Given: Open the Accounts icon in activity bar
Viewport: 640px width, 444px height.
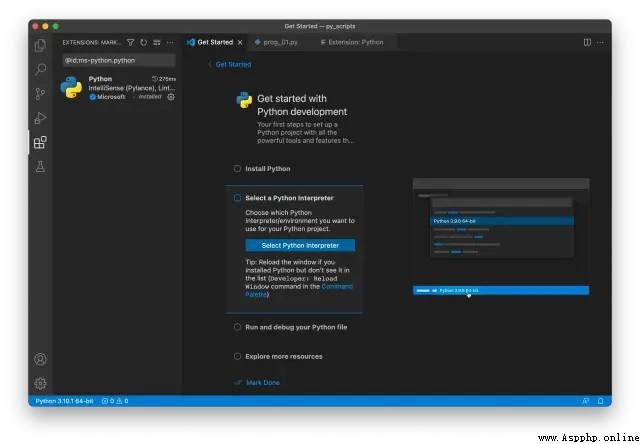Looking at the screenshot, I should coord(40,359).
